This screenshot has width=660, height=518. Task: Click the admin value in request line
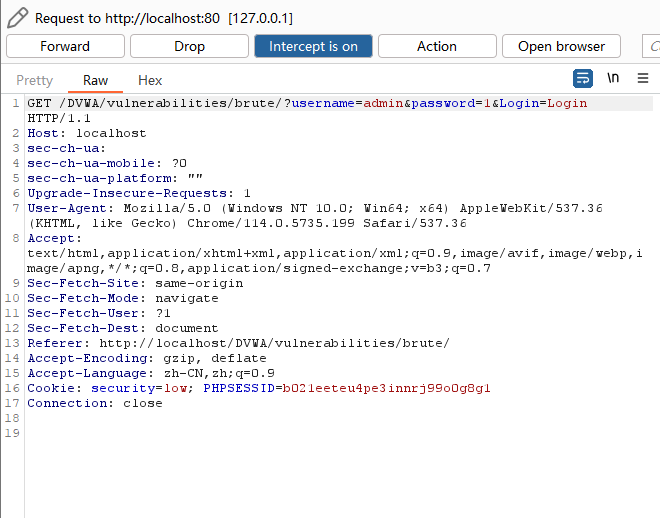[x=383, y=103]
